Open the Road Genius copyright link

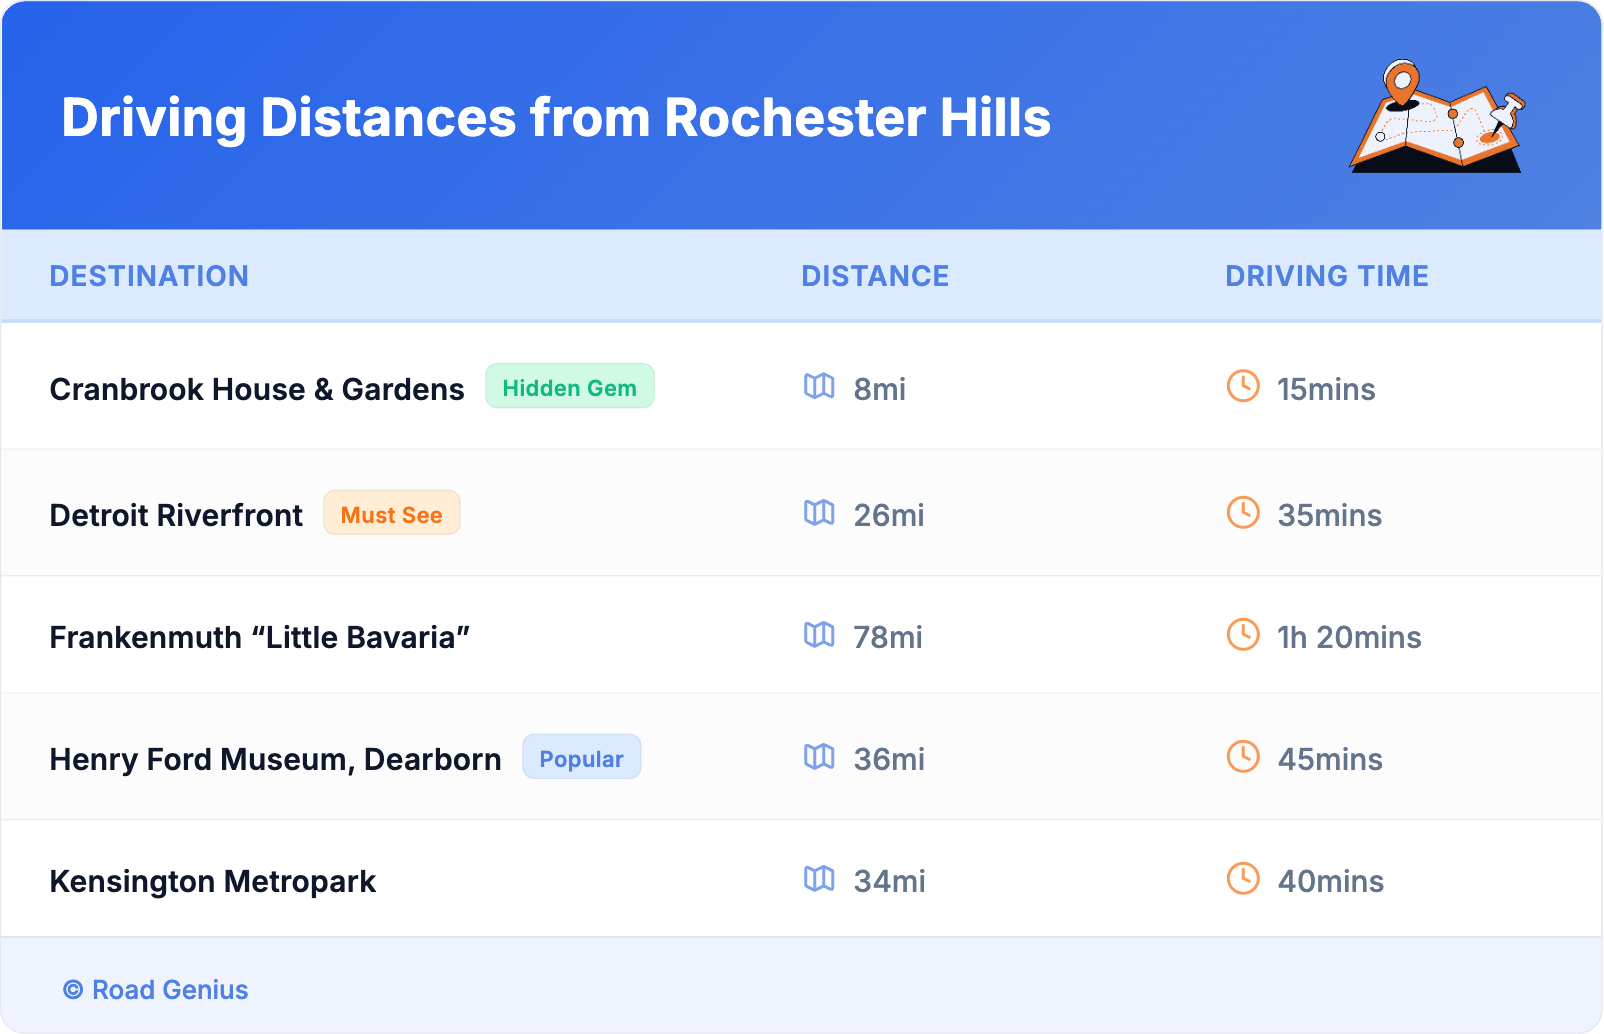pyautogui.click(x=156, y=990)
